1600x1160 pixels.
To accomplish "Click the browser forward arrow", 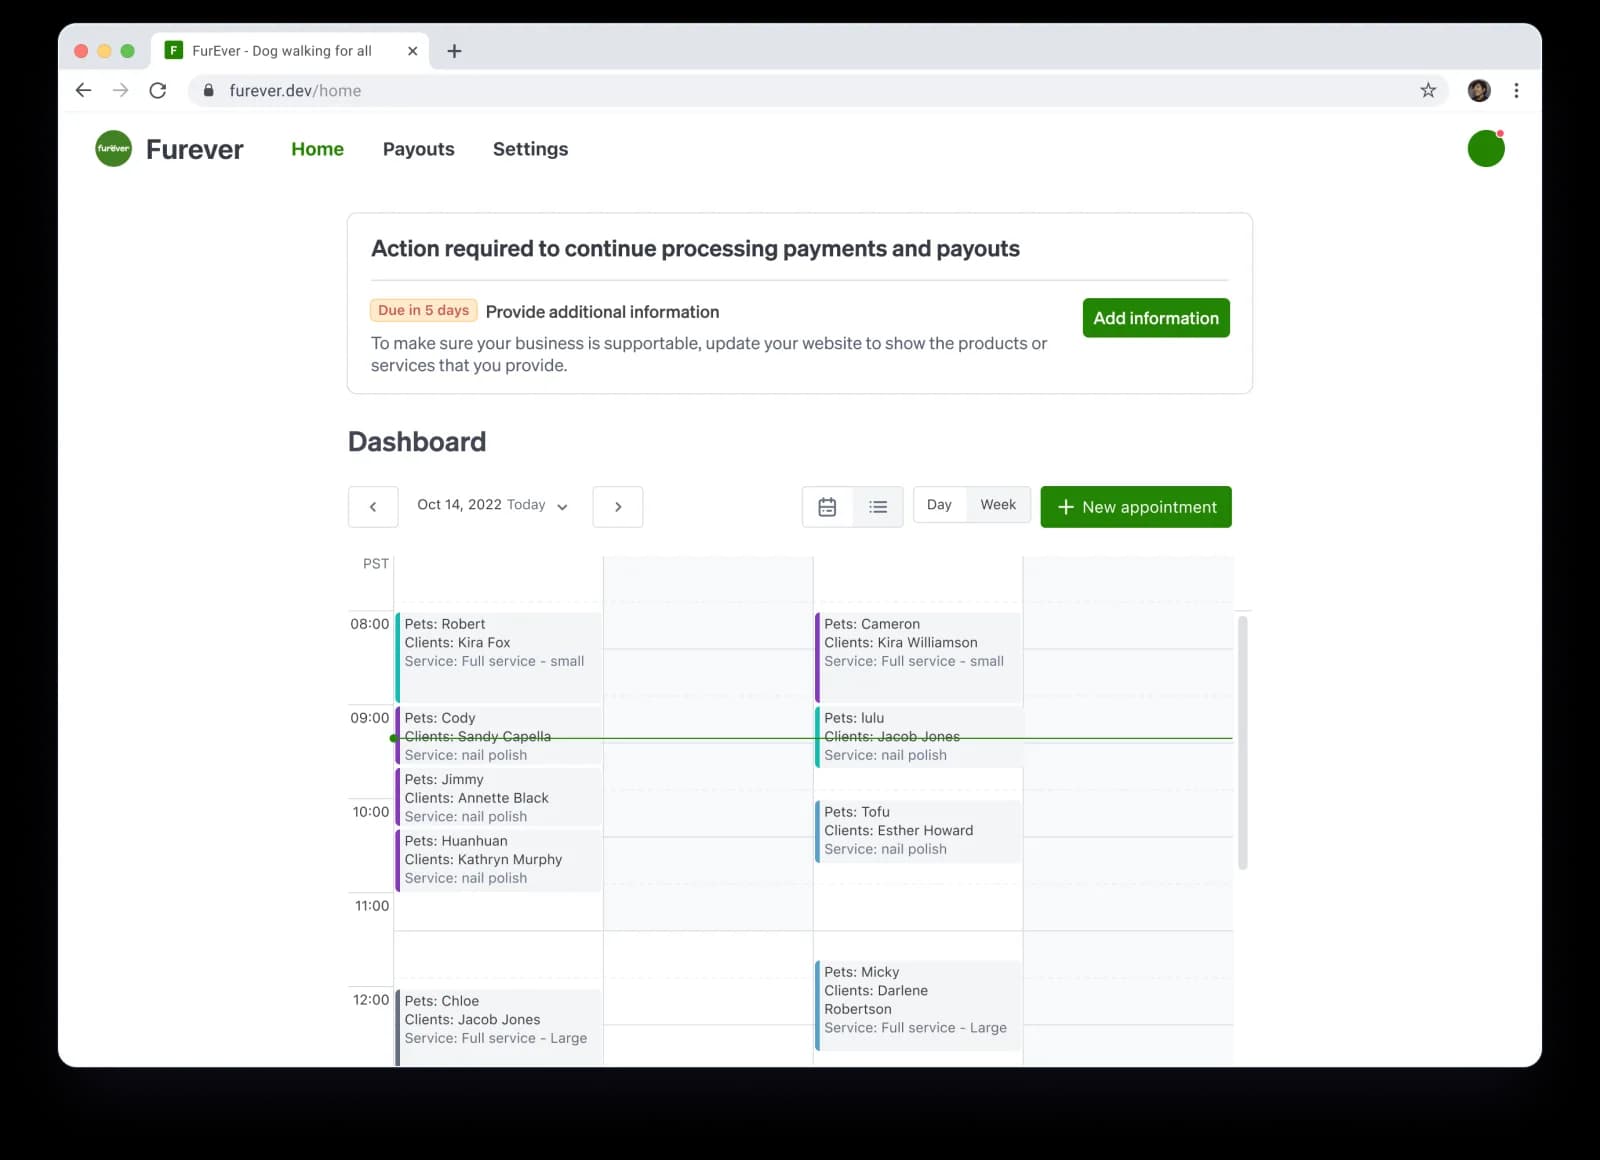I will [x=121, y=90].
